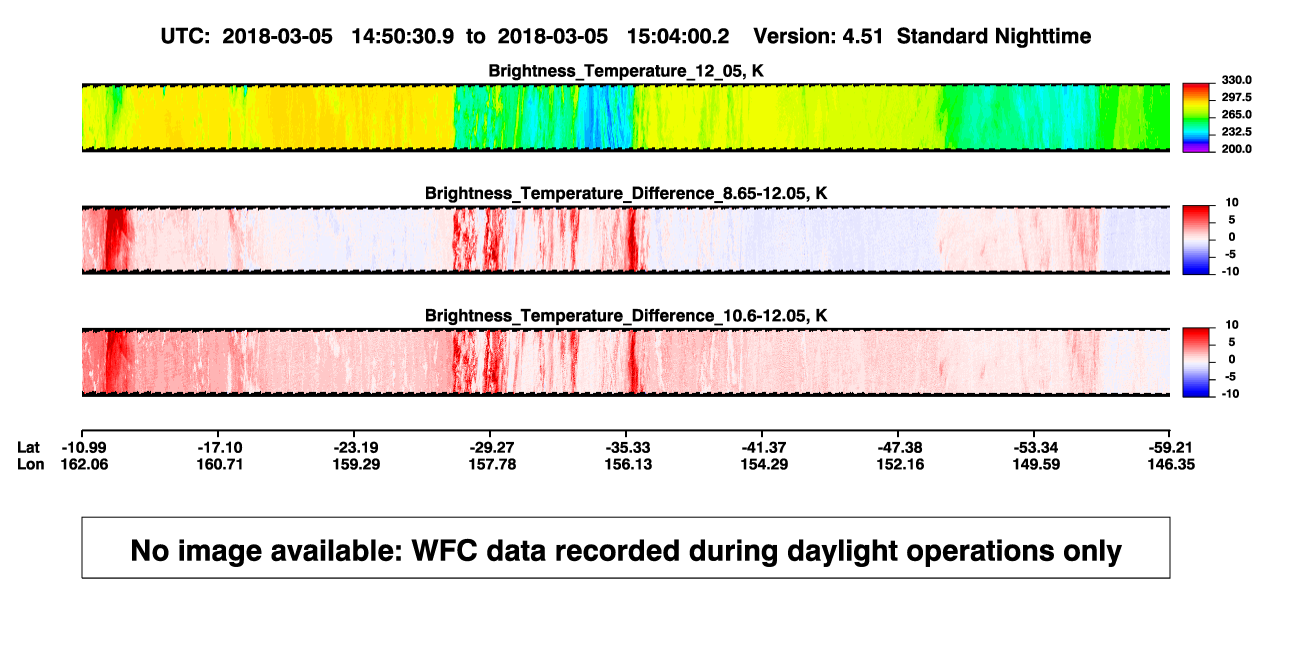The height and width of the screenshot is (667, 1300).
Task: Click the 'Brightness_Temperature_12_05, K' title
Action: 626,70
